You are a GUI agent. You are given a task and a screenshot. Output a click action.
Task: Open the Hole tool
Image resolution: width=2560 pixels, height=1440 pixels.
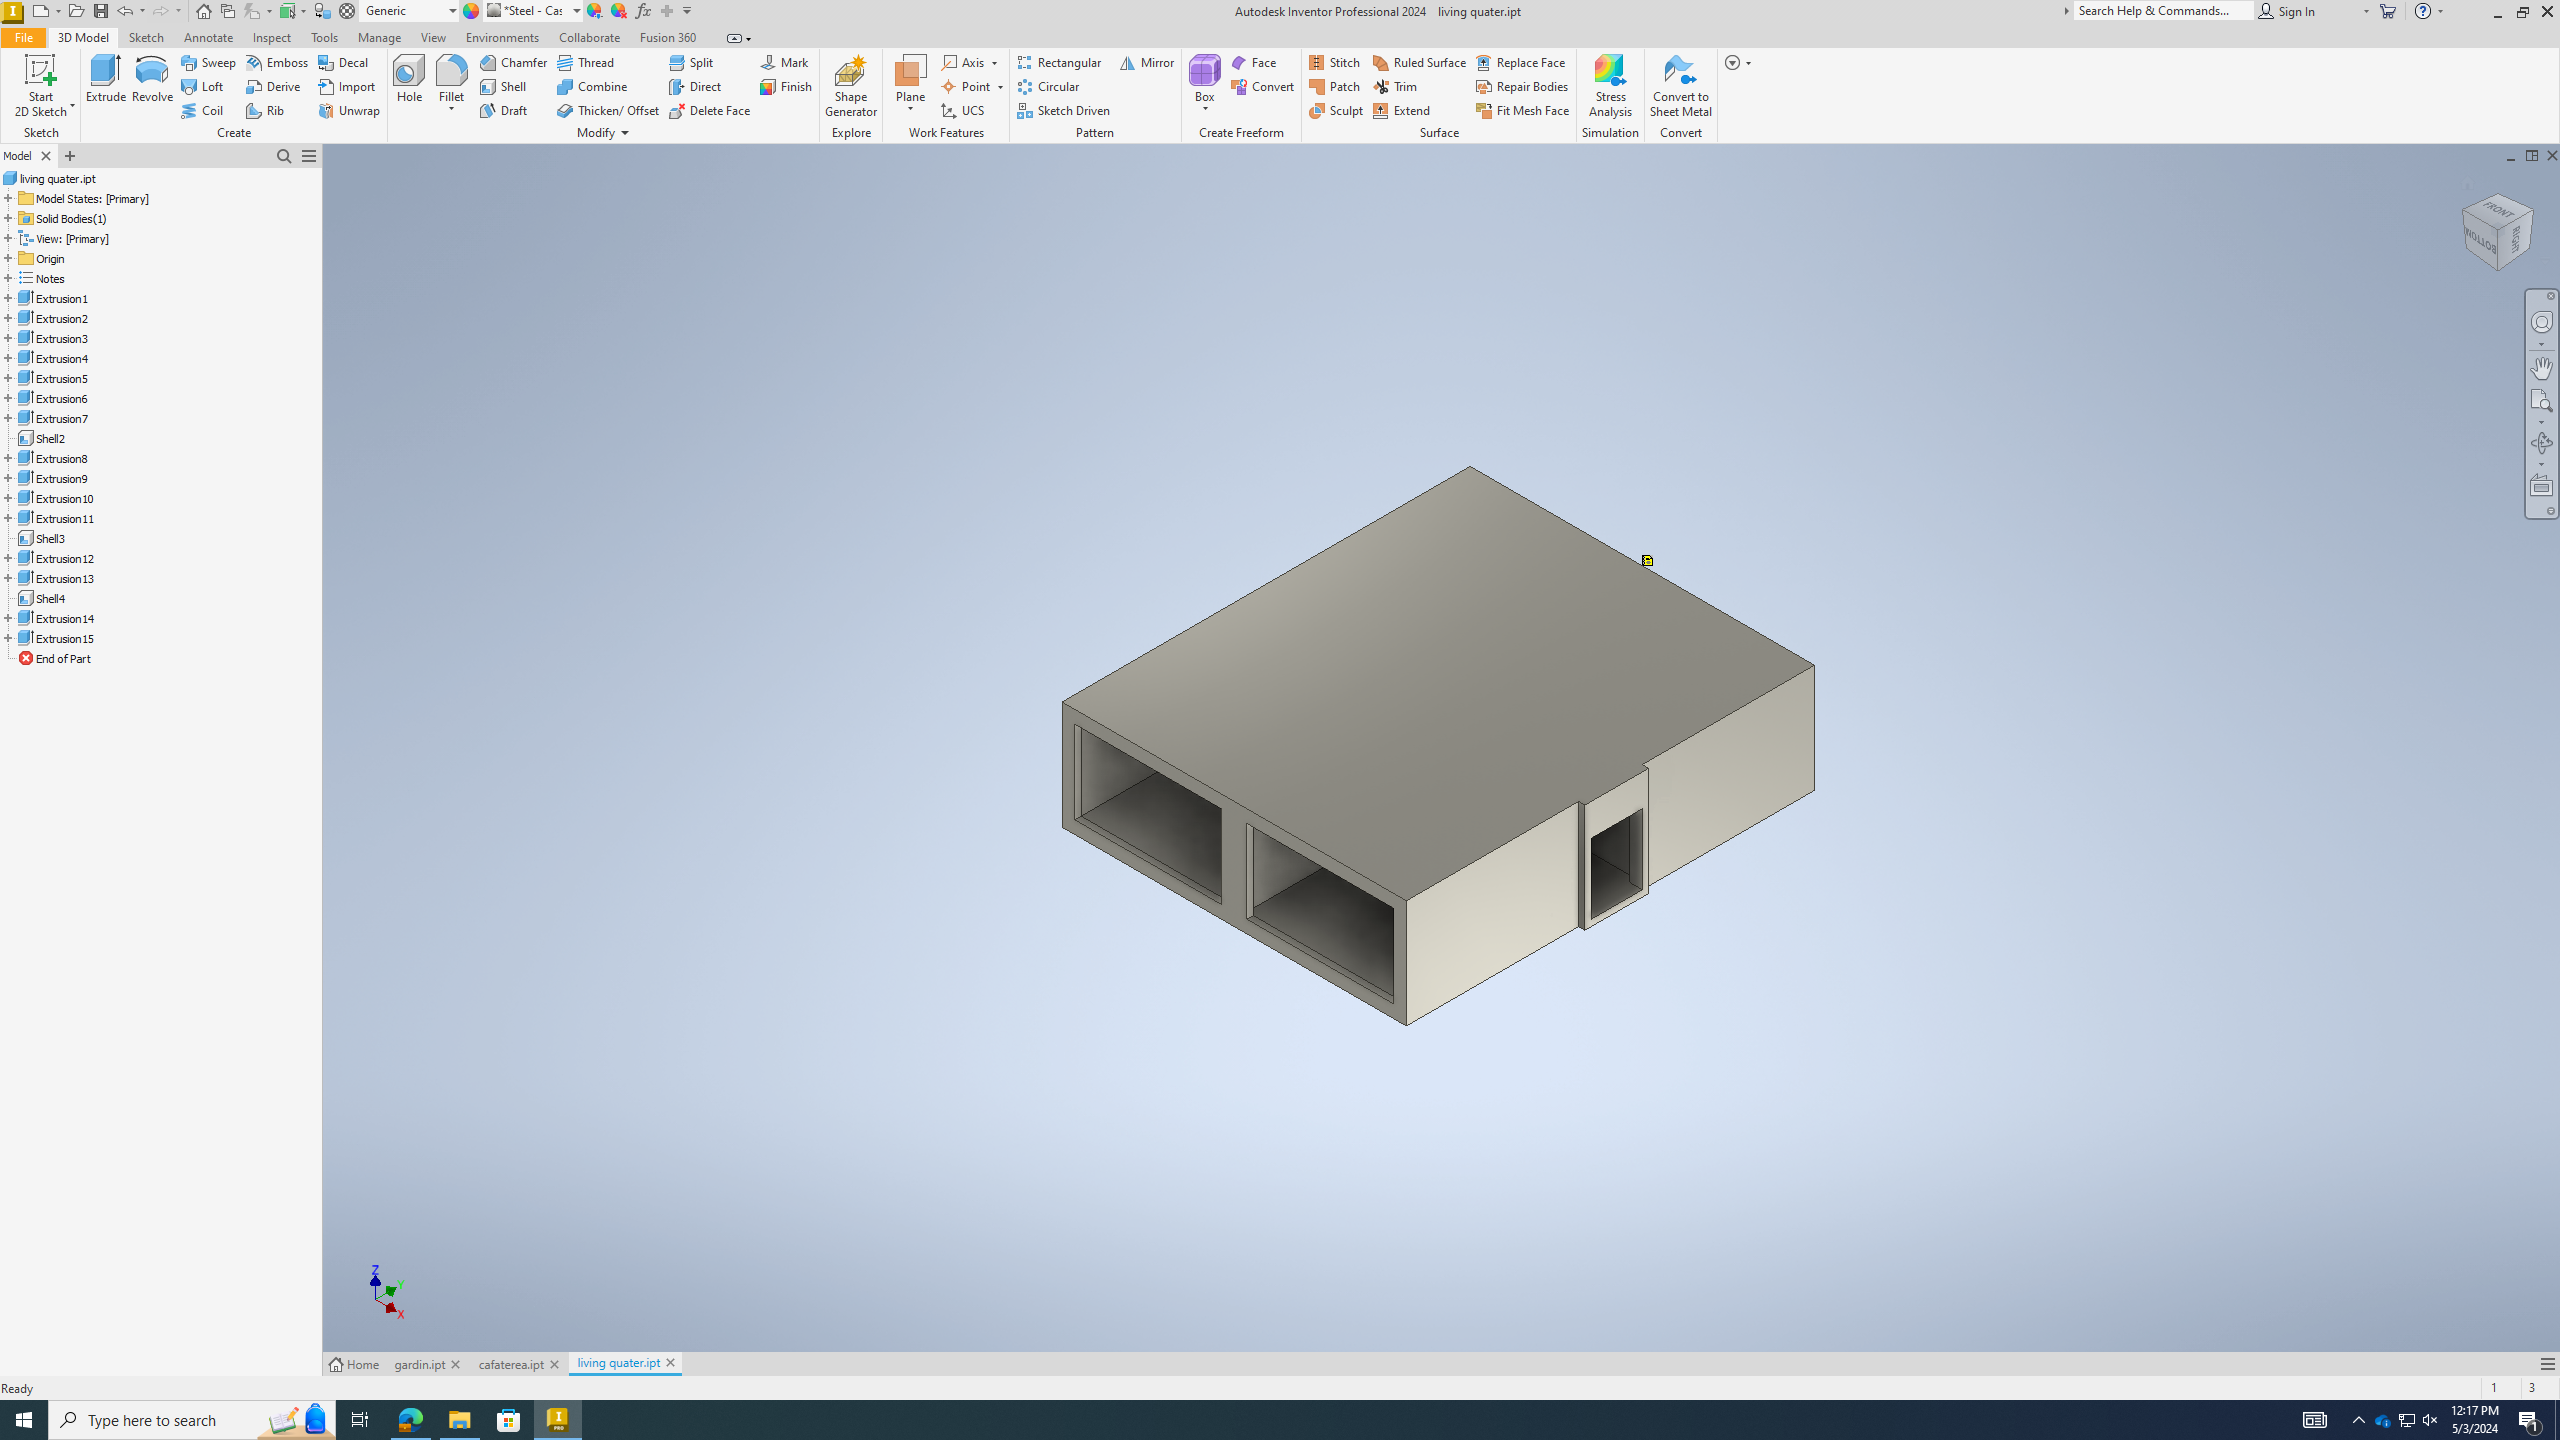(409, 79)
